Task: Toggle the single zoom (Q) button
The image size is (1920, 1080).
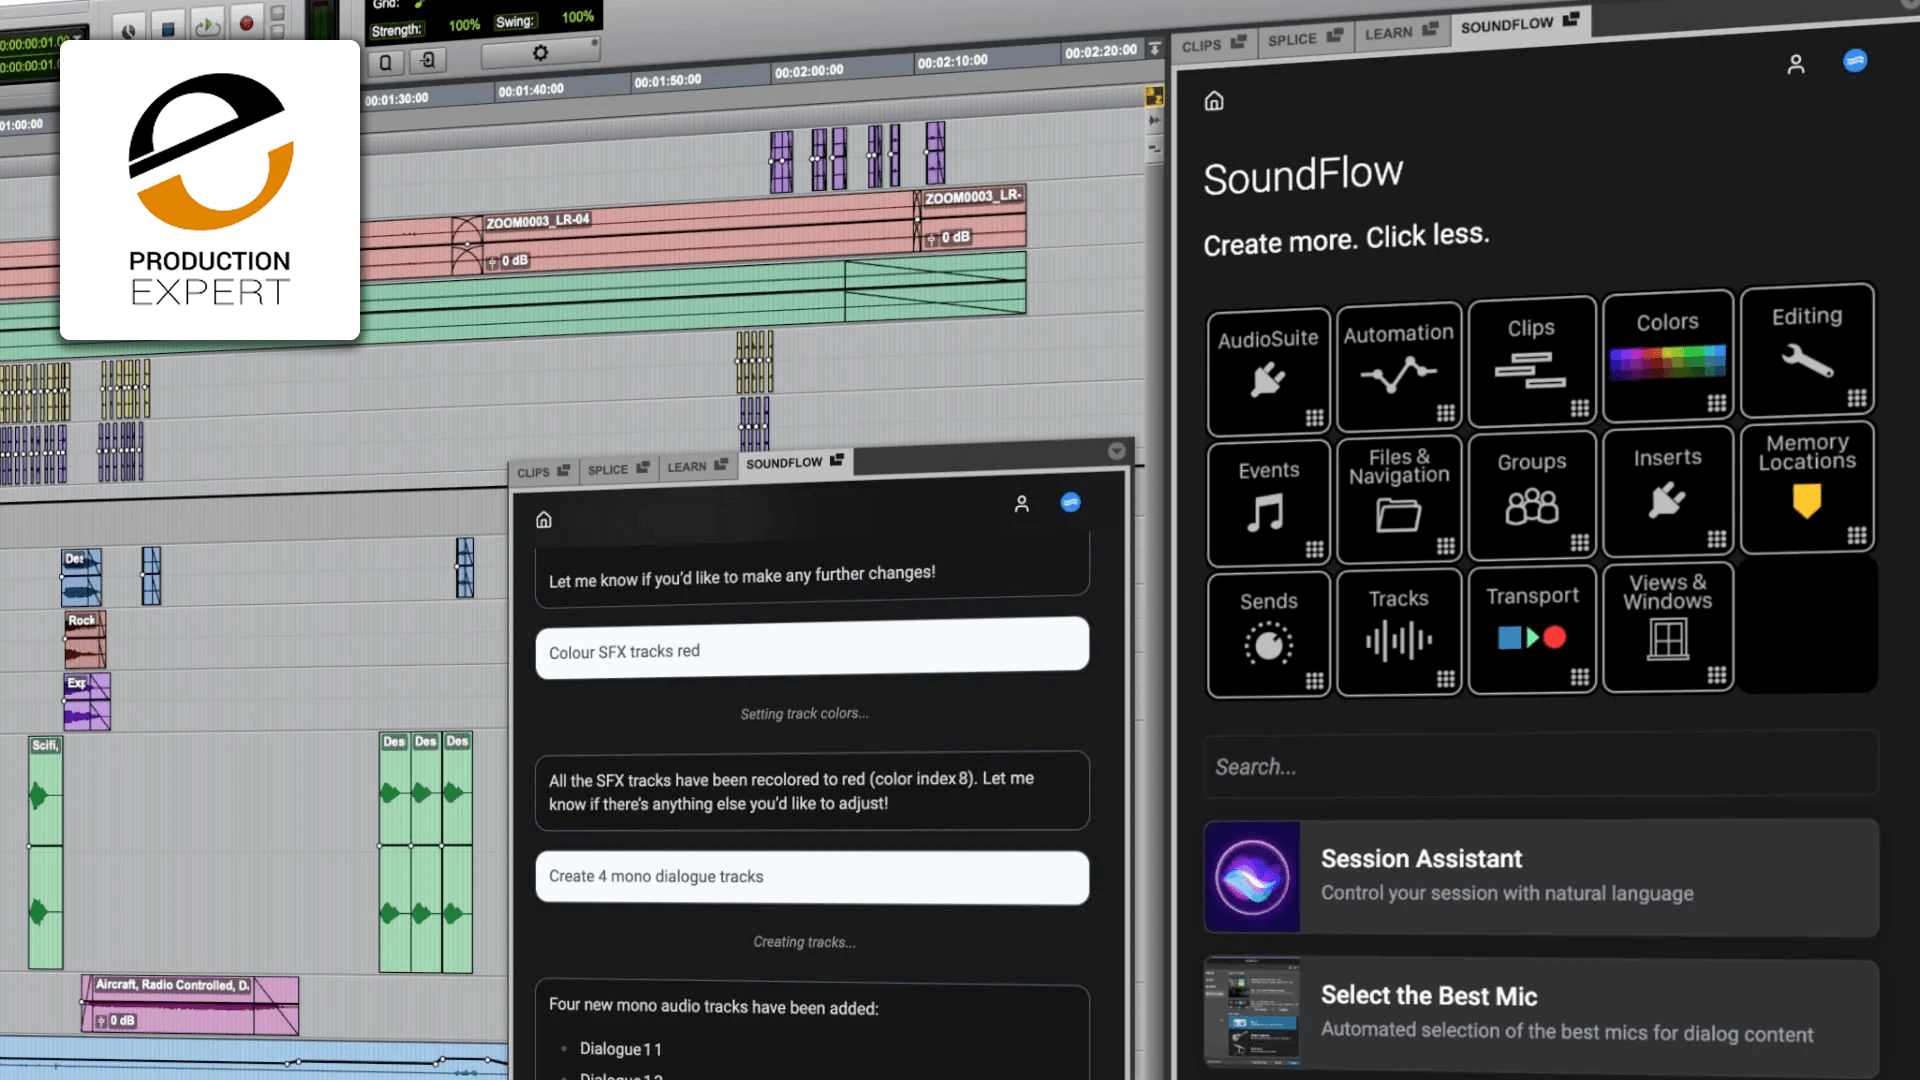Action: point(385,62)
